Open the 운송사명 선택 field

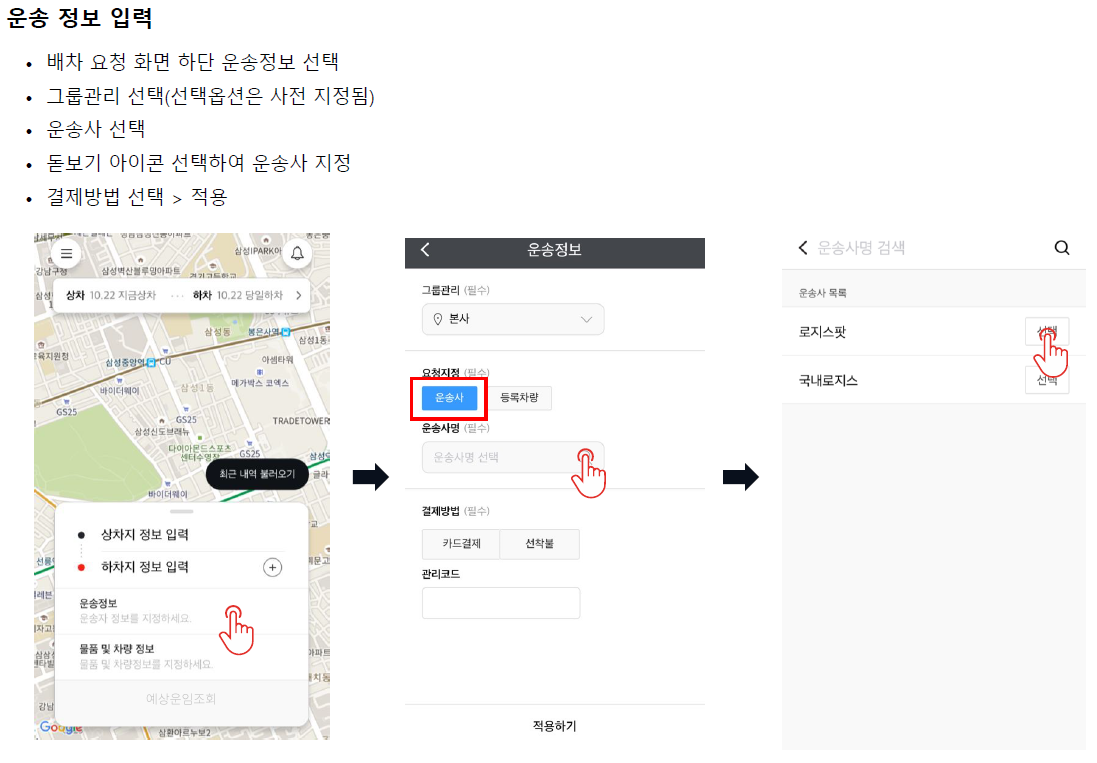pos(513,457)
